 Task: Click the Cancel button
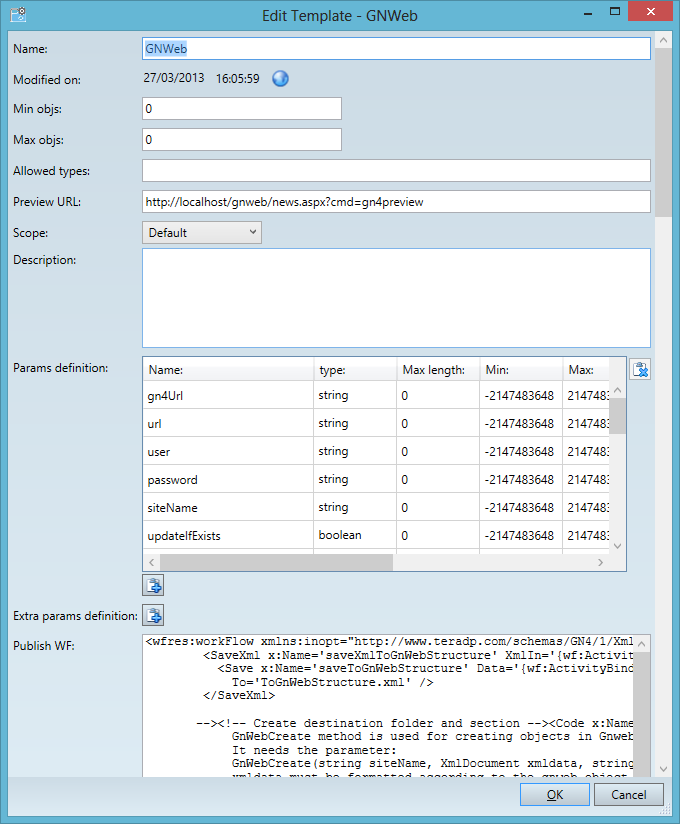(629, 794)
